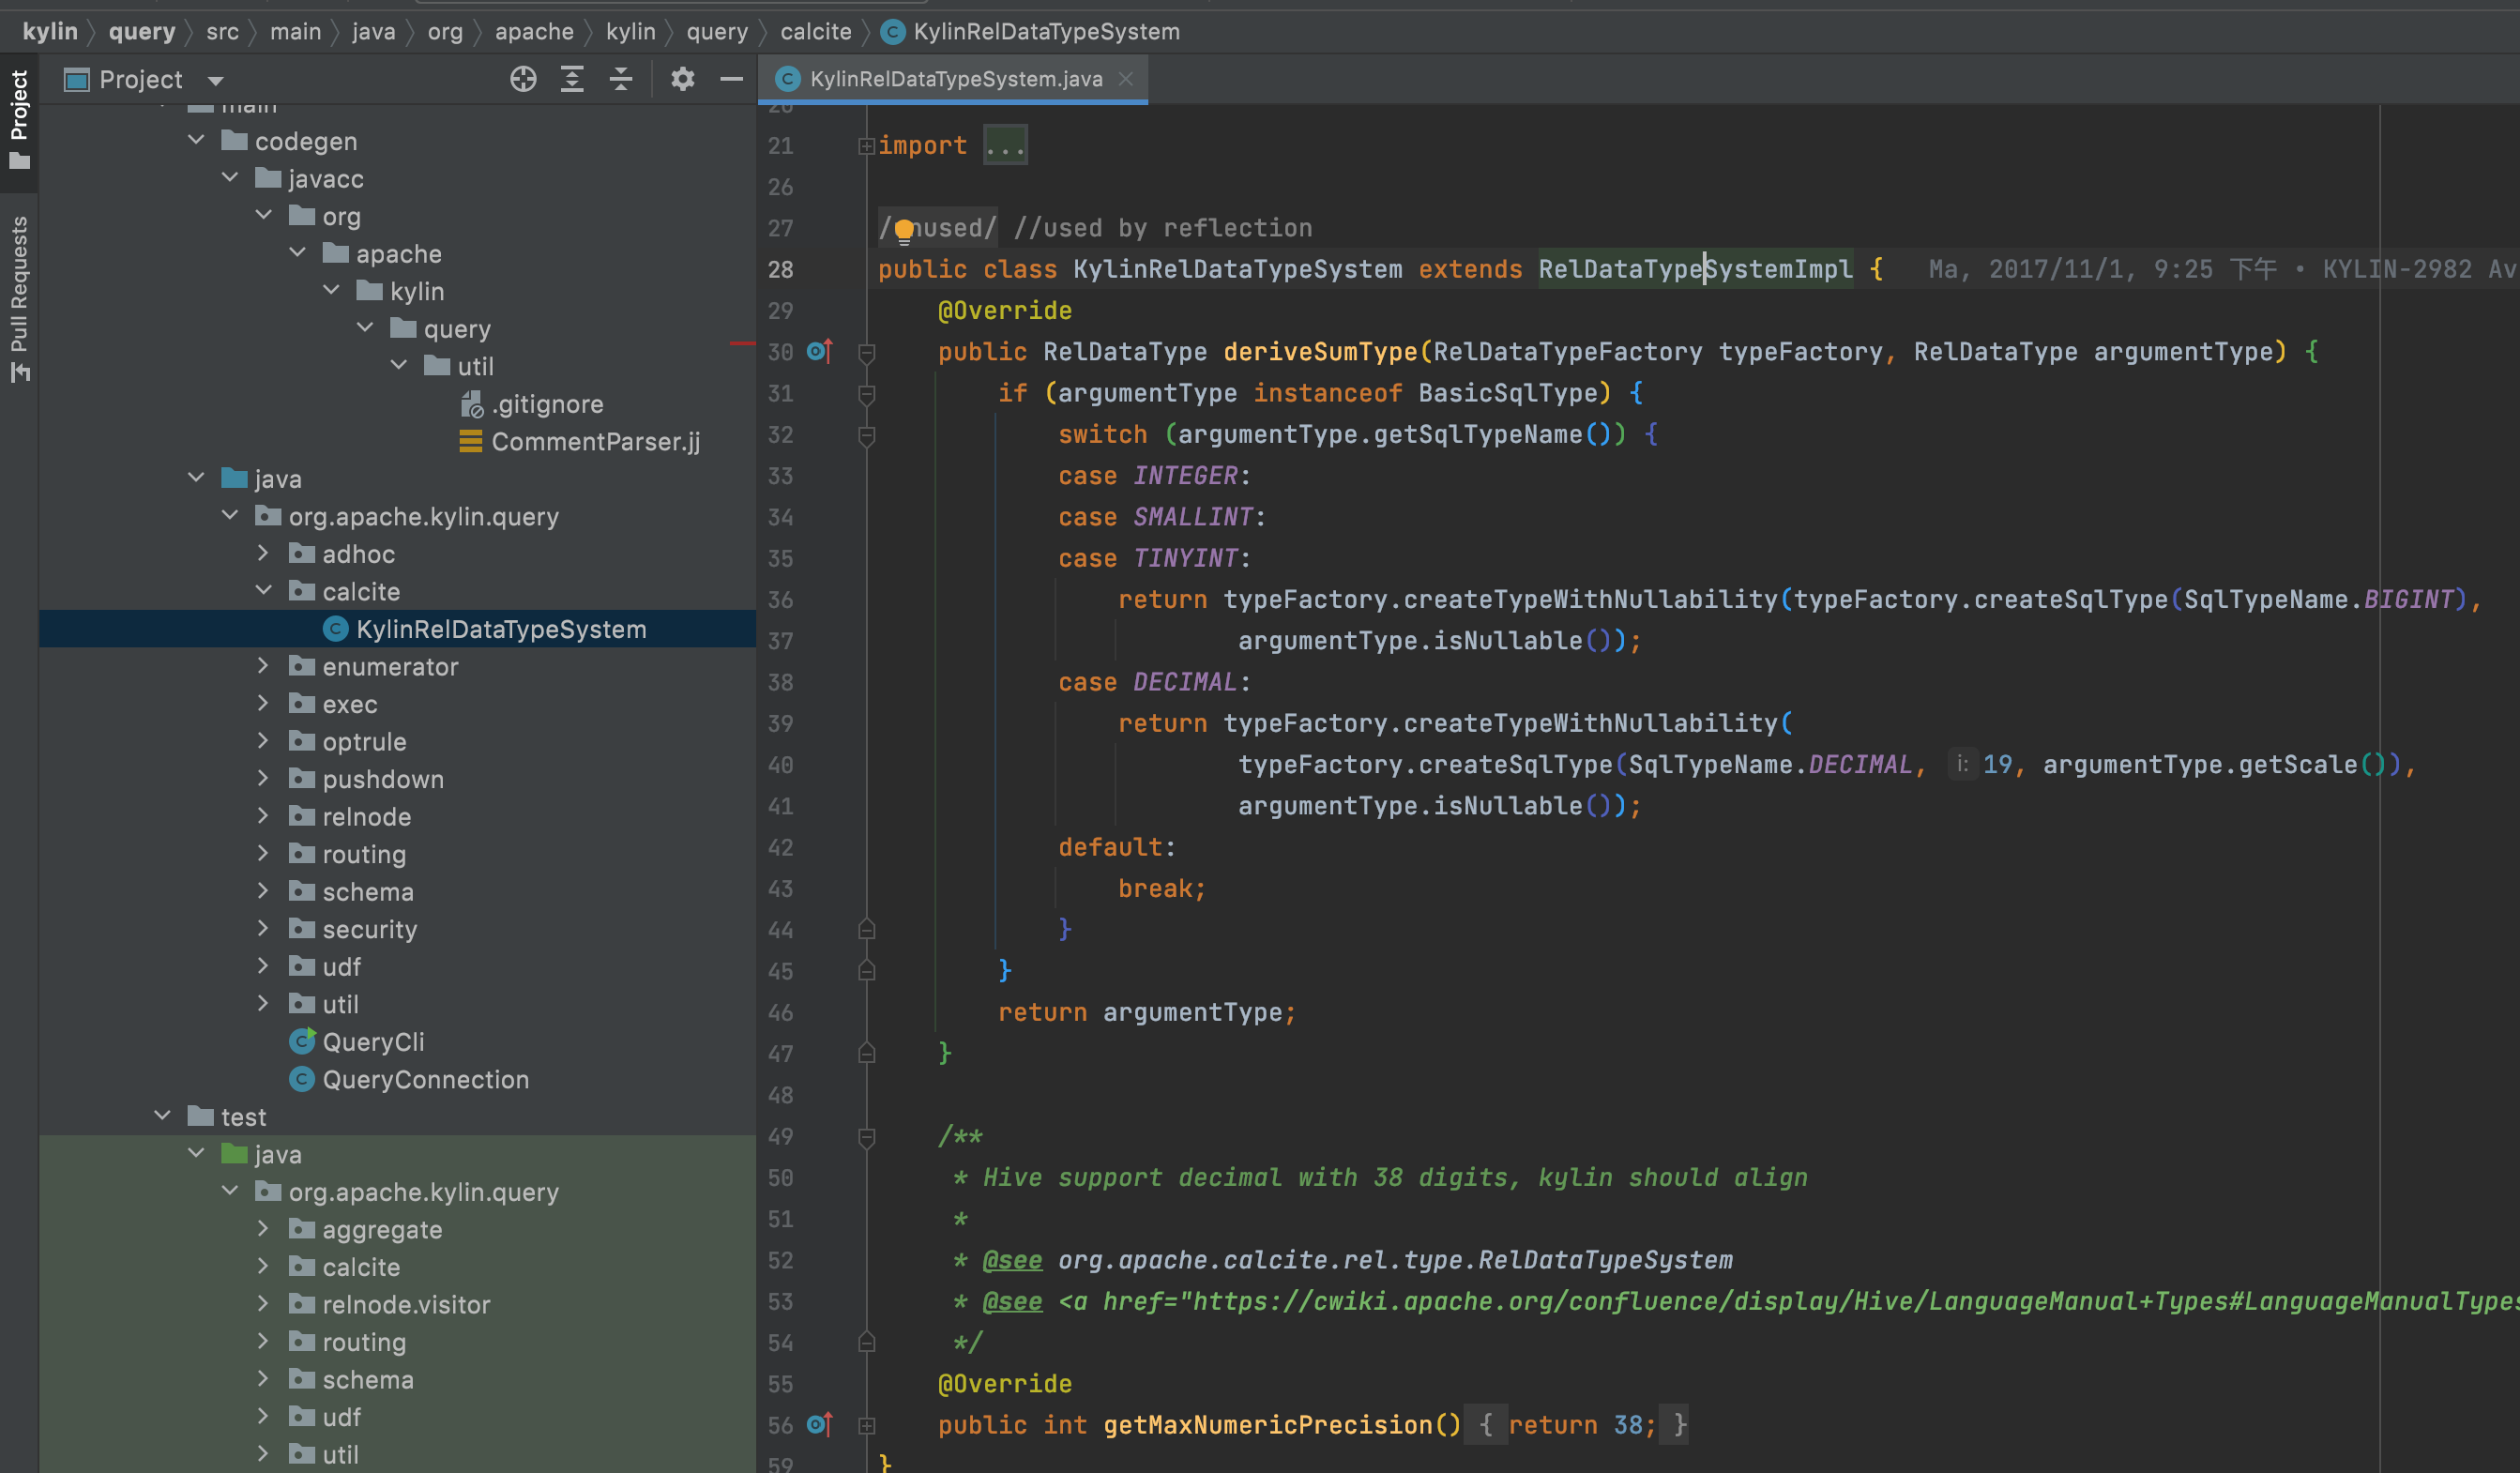Select the CommentParser.jj file

tap(595, 441)
